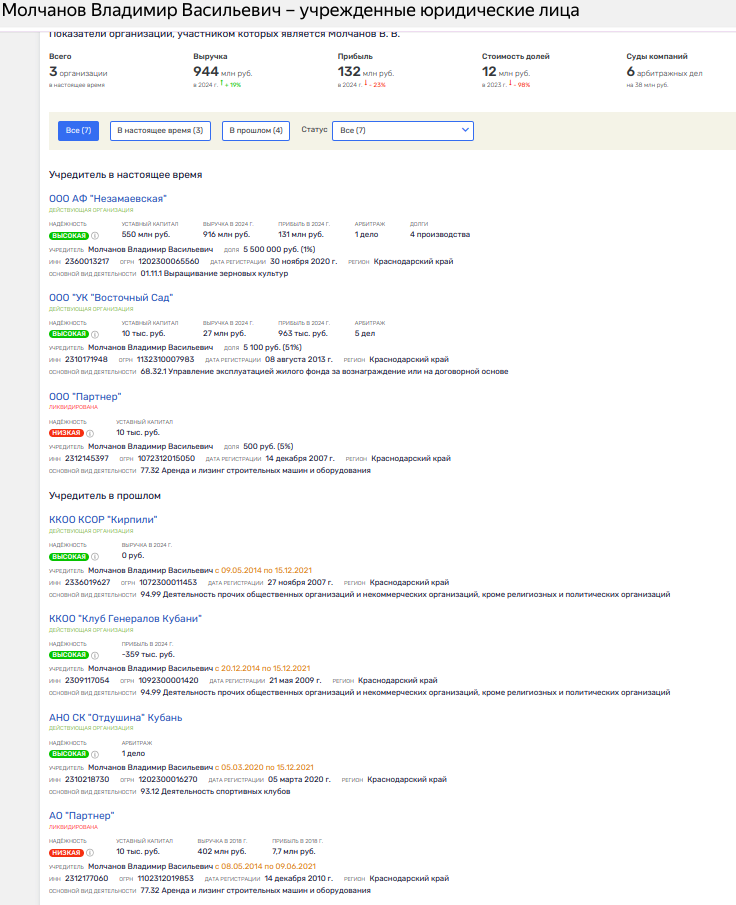Open АНО СК "Отдушина" Кубань link
Viewport: 736px width, 905px height.
(x=115, y=717)
